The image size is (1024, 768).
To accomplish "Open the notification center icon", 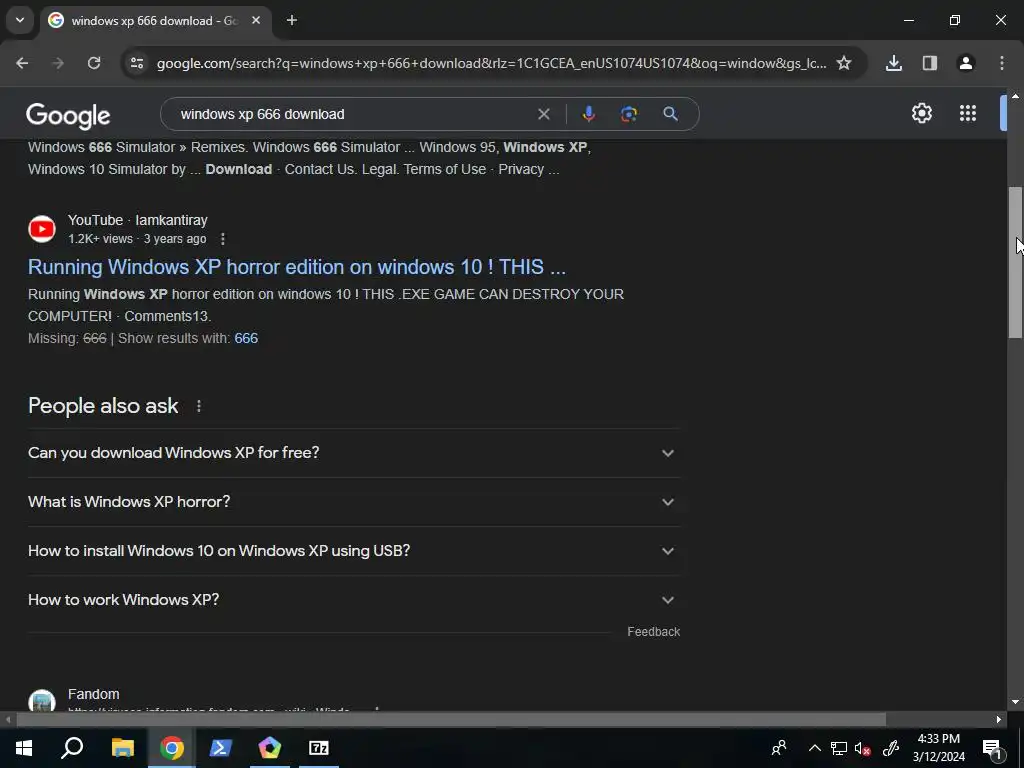I will tap(992, 748).
